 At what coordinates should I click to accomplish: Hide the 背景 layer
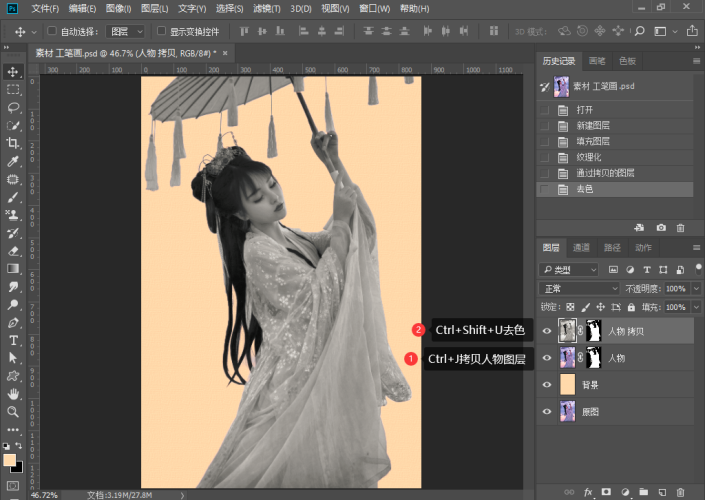coord(547,385)
